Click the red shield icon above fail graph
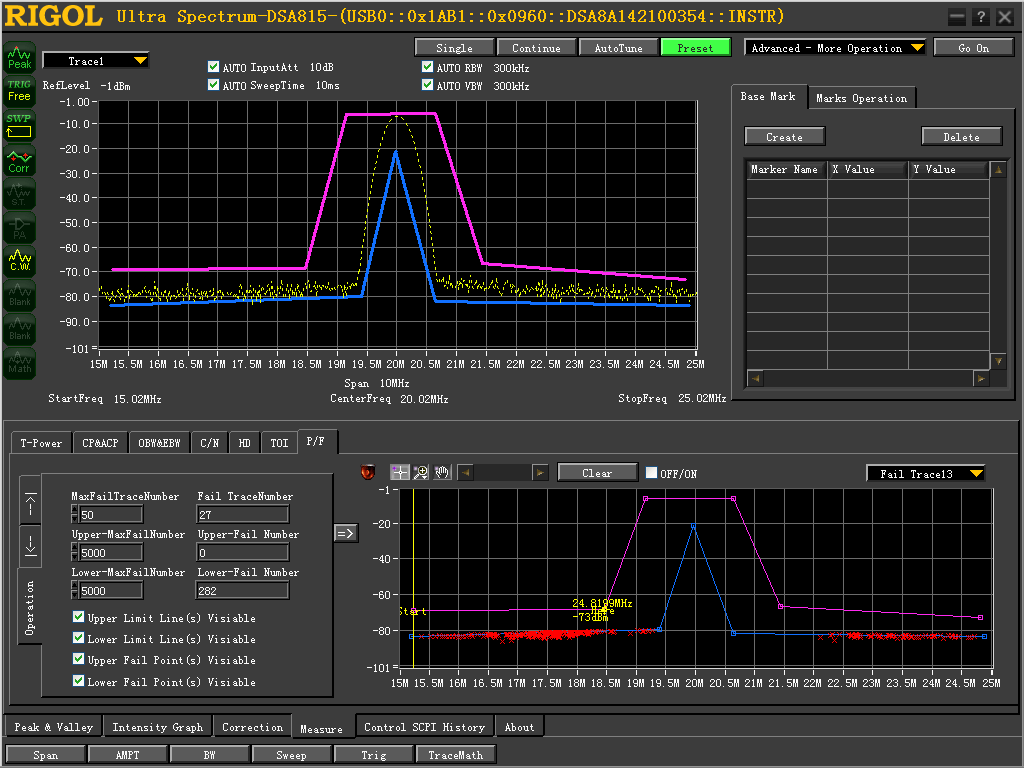This screenshot has height=768, width=1024. (x=368, y=472)
